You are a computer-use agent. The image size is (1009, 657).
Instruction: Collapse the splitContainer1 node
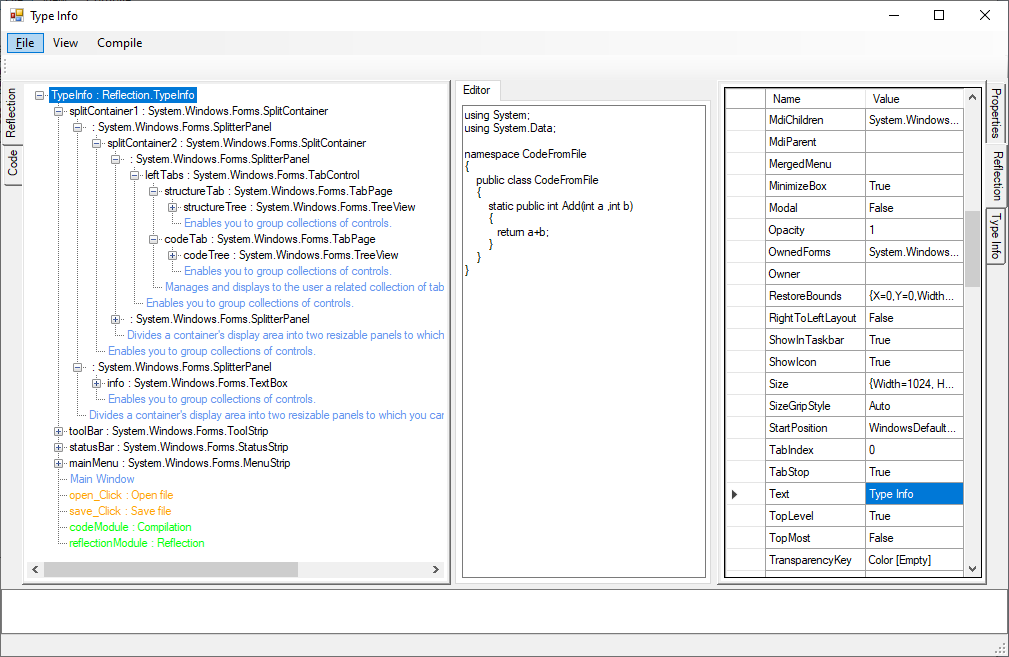(x=59, y=111)
